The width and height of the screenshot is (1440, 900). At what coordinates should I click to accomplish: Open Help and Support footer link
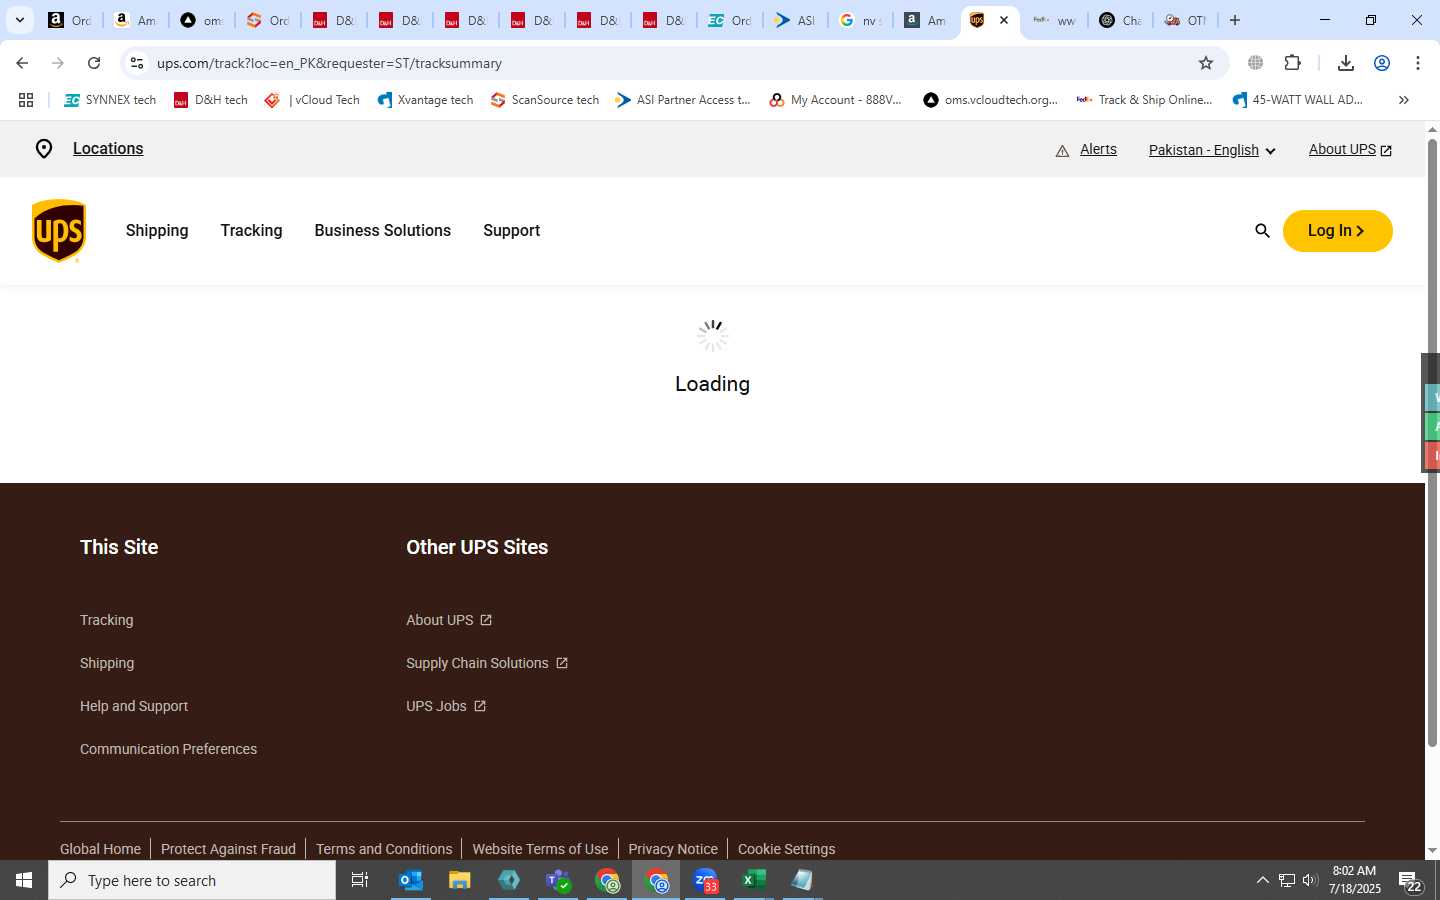[134, 706]
